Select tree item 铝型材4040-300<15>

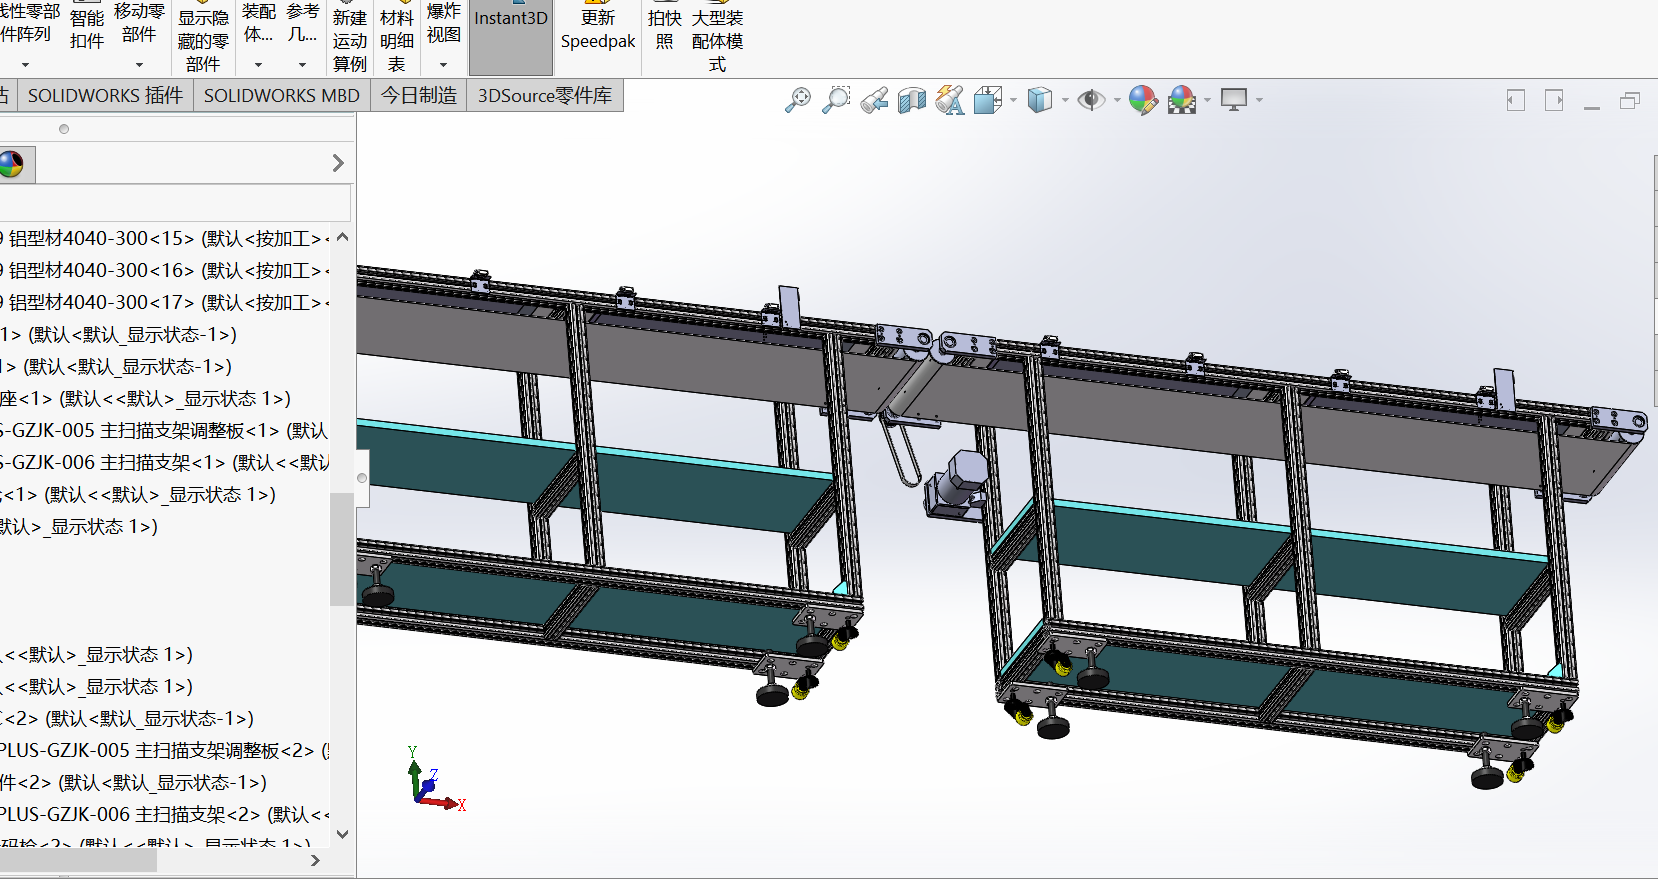165,239
